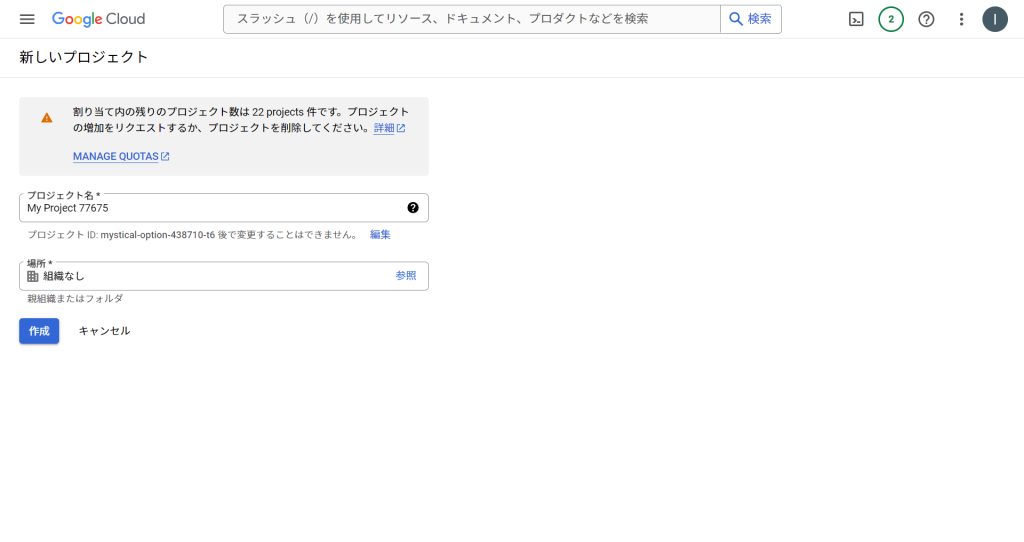1024x542 pixels.
Task: Open the hamburger navigation menu
Action: pyautogui.click(x=27, y=19)
